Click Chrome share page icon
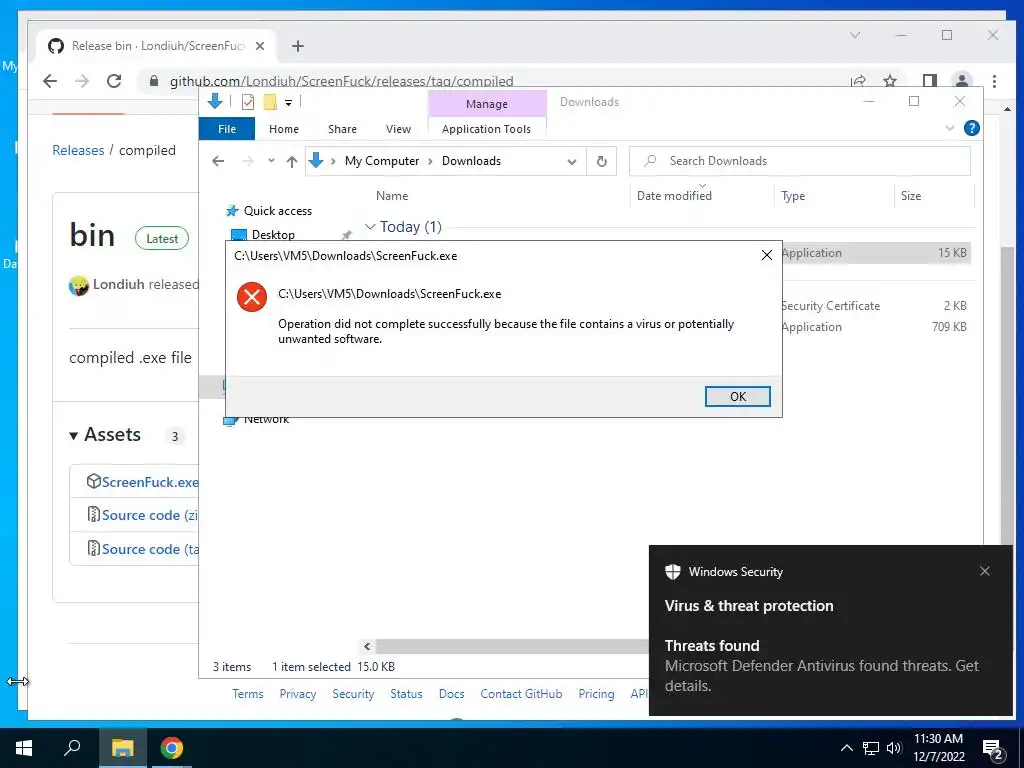Image resolution: width=1024 pixels, height=768 pixels. [x=858, y=81]
